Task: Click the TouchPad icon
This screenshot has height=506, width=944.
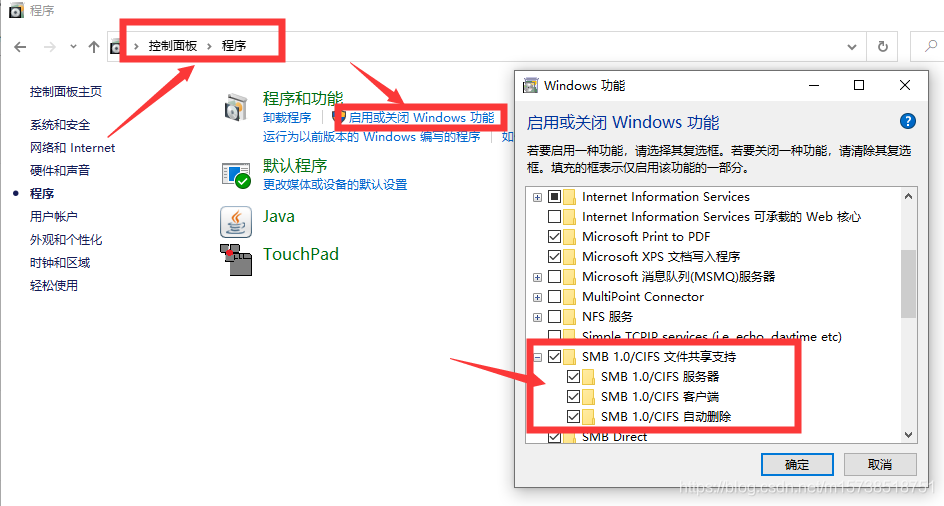Action: coord(235,260)
